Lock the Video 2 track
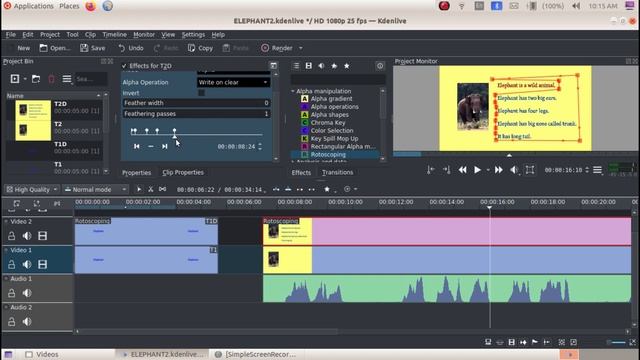640x360 pixels. (11, 236)
